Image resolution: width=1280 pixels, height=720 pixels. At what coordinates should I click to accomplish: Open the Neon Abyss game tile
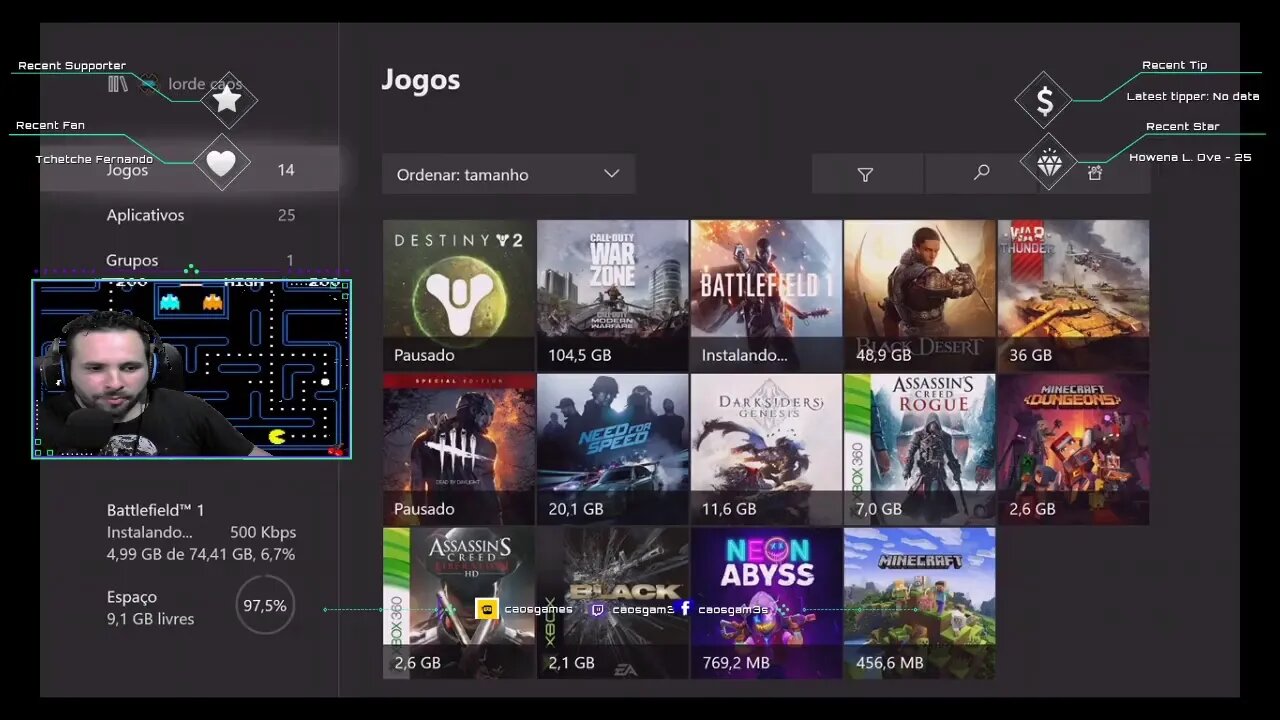(x=766, y=603)
